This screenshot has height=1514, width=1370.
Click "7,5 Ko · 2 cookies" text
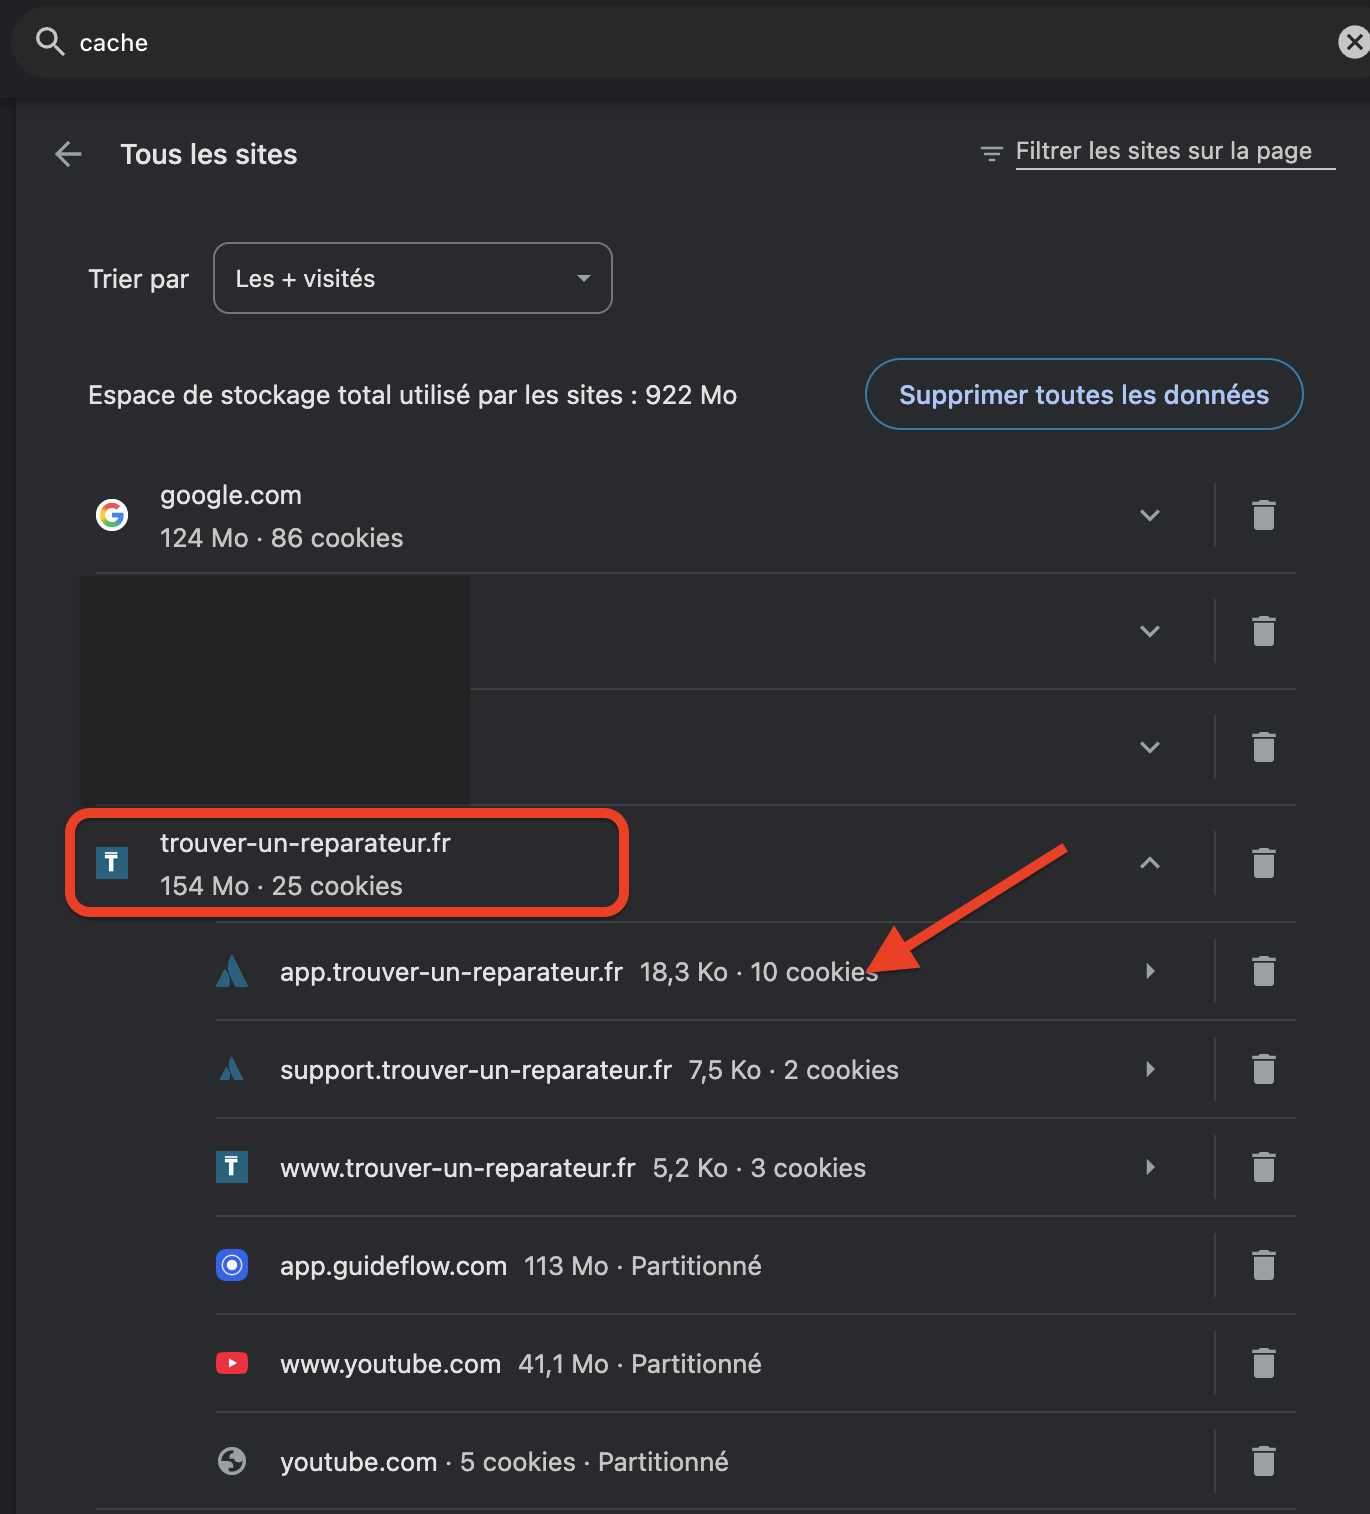pyautogui.click(x=794, y=1070)
